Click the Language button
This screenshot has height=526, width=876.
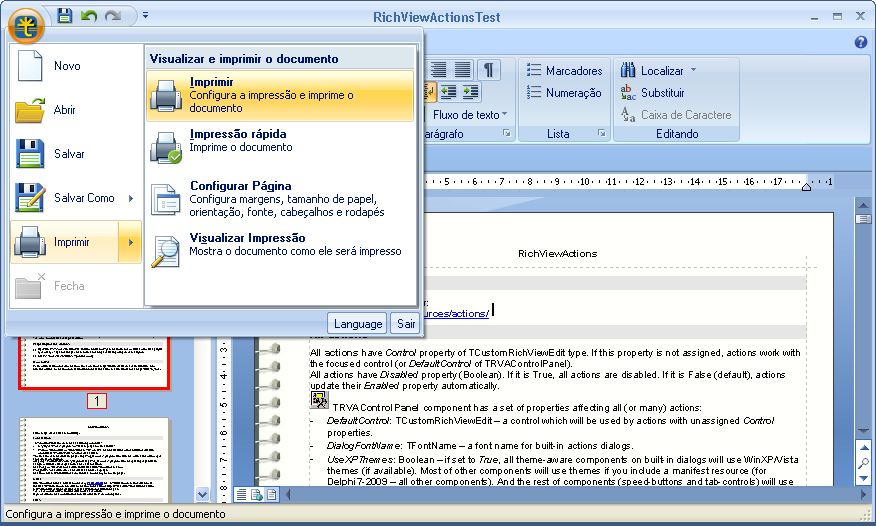[x=357, y=323]
